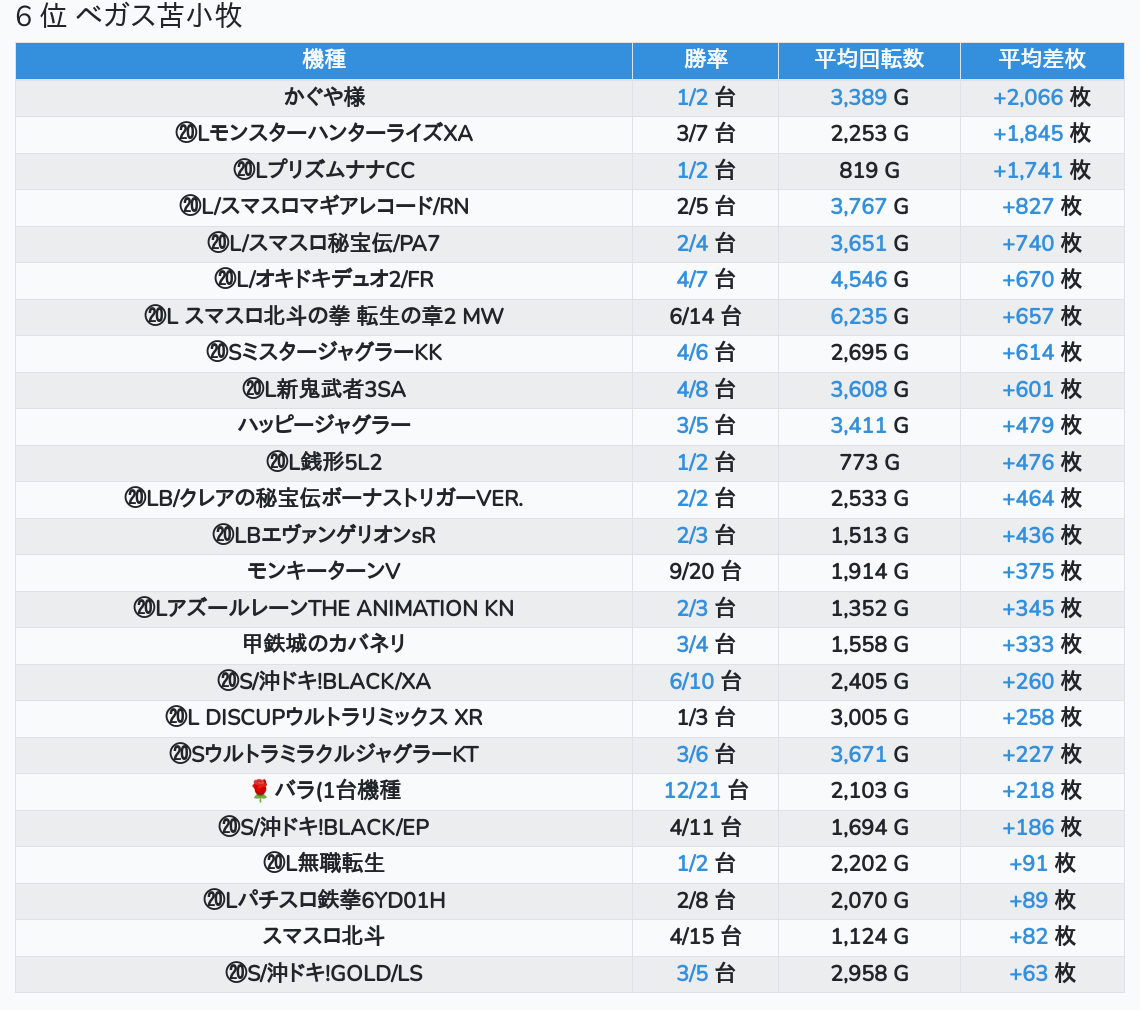Click the ⑳ badge before L銭形5L2
Image resolution: width=1140 pixels, height=1010 pixels.
(277, 462)
